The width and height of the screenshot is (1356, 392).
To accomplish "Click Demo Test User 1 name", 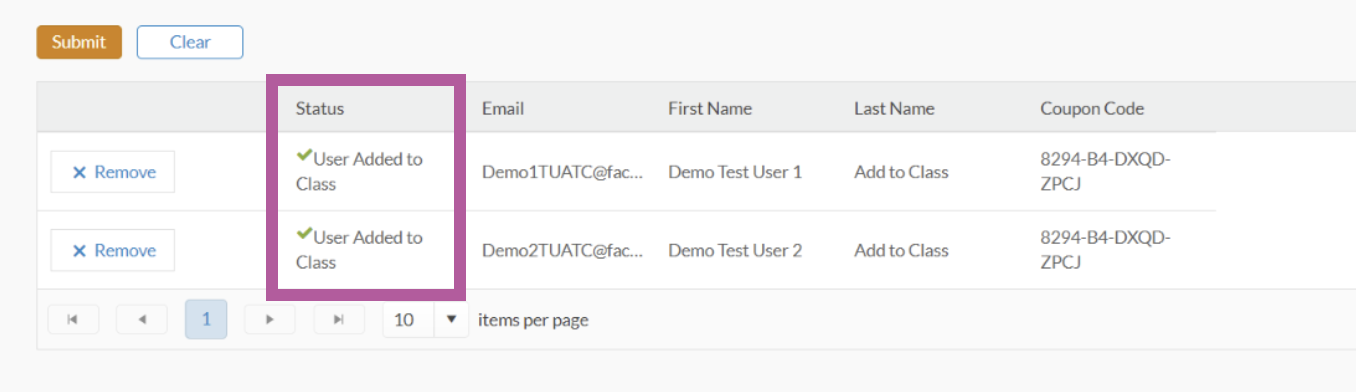I will (735, 172).
